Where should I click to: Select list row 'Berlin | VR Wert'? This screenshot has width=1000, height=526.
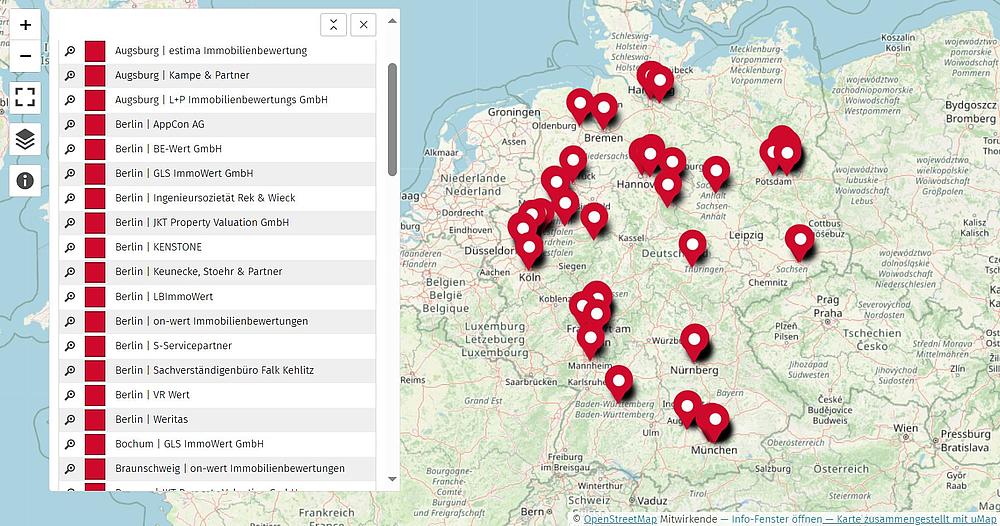pos(217,395)
